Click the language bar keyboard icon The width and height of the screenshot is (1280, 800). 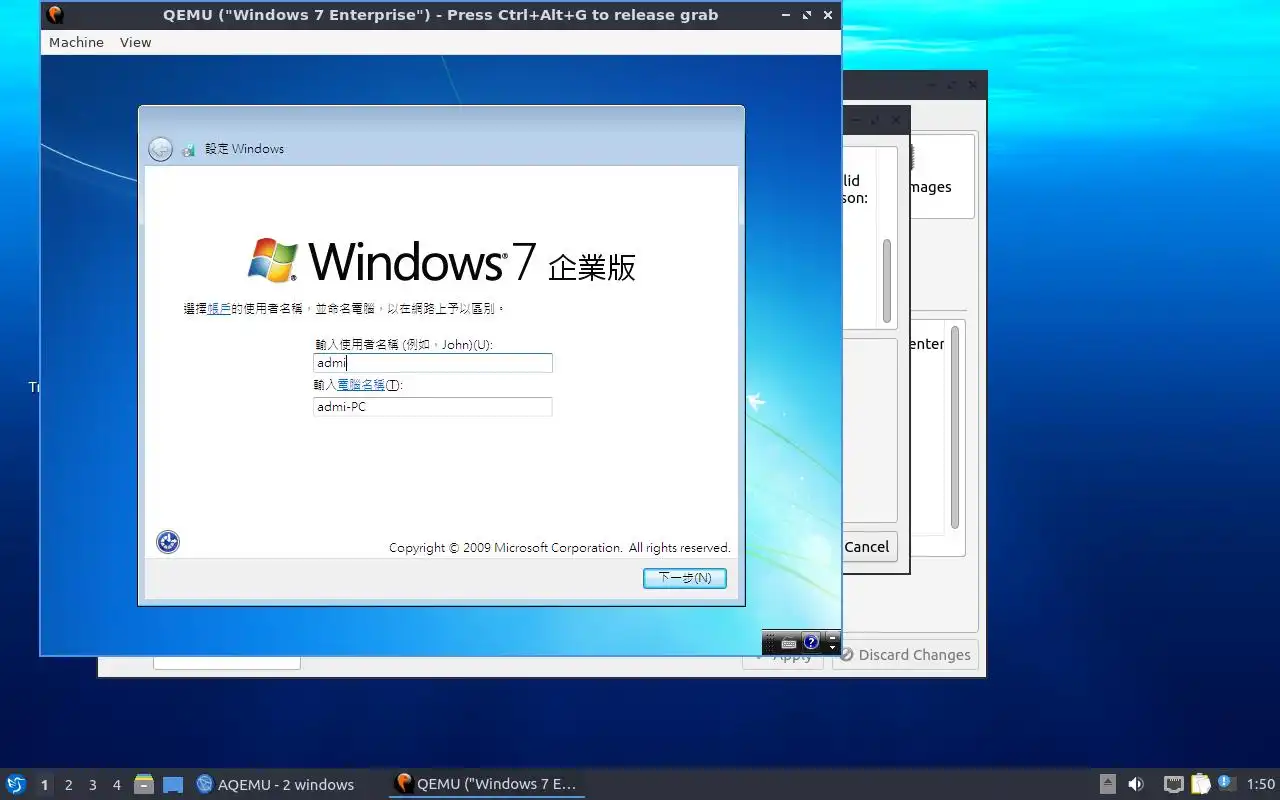tap(789, 643)
